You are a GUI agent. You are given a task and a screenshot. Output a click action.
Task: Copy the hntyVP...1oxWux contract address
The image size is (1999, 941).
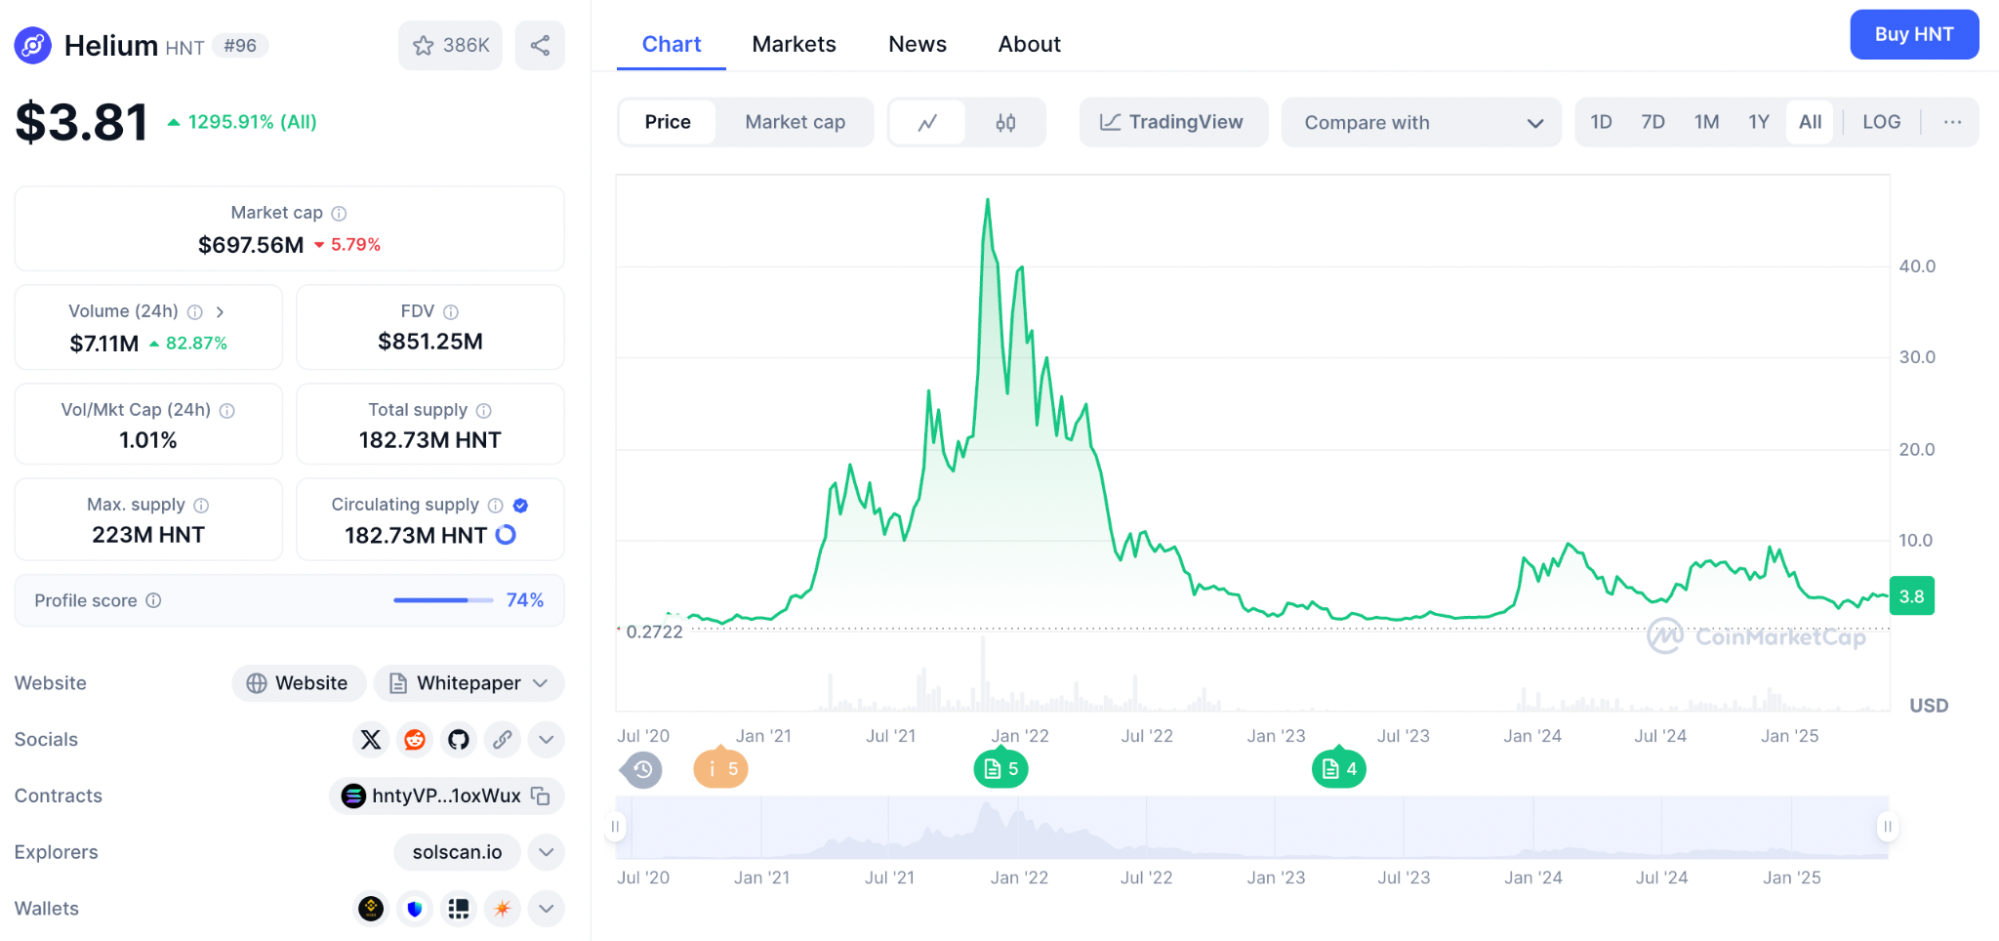(x=541, y=796)
